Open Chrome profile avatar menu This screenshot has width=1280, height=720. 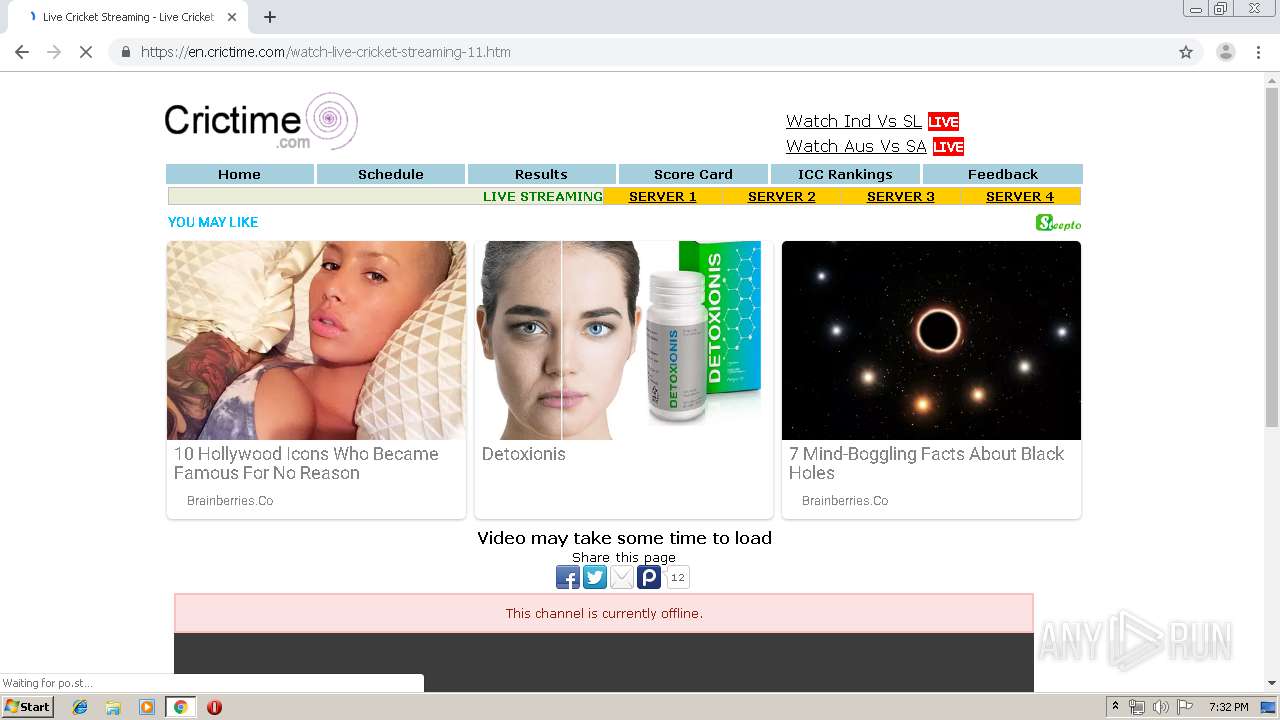pyautogui.click(x=1226, y=52)
